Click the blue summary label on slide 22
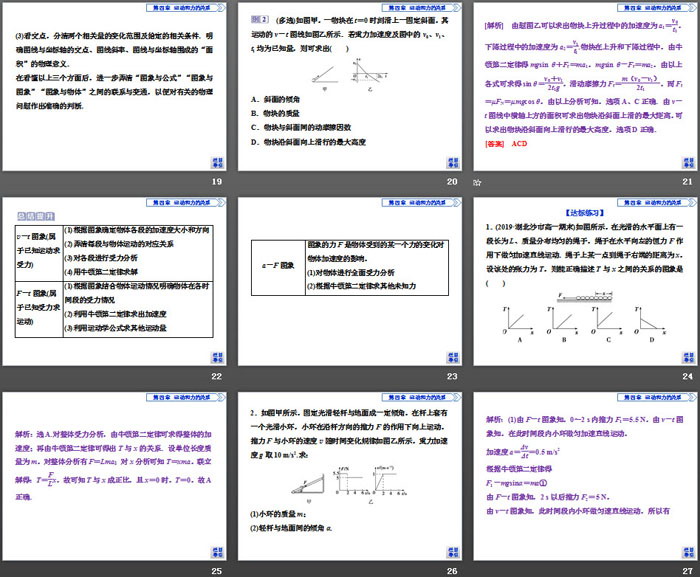 36,217
